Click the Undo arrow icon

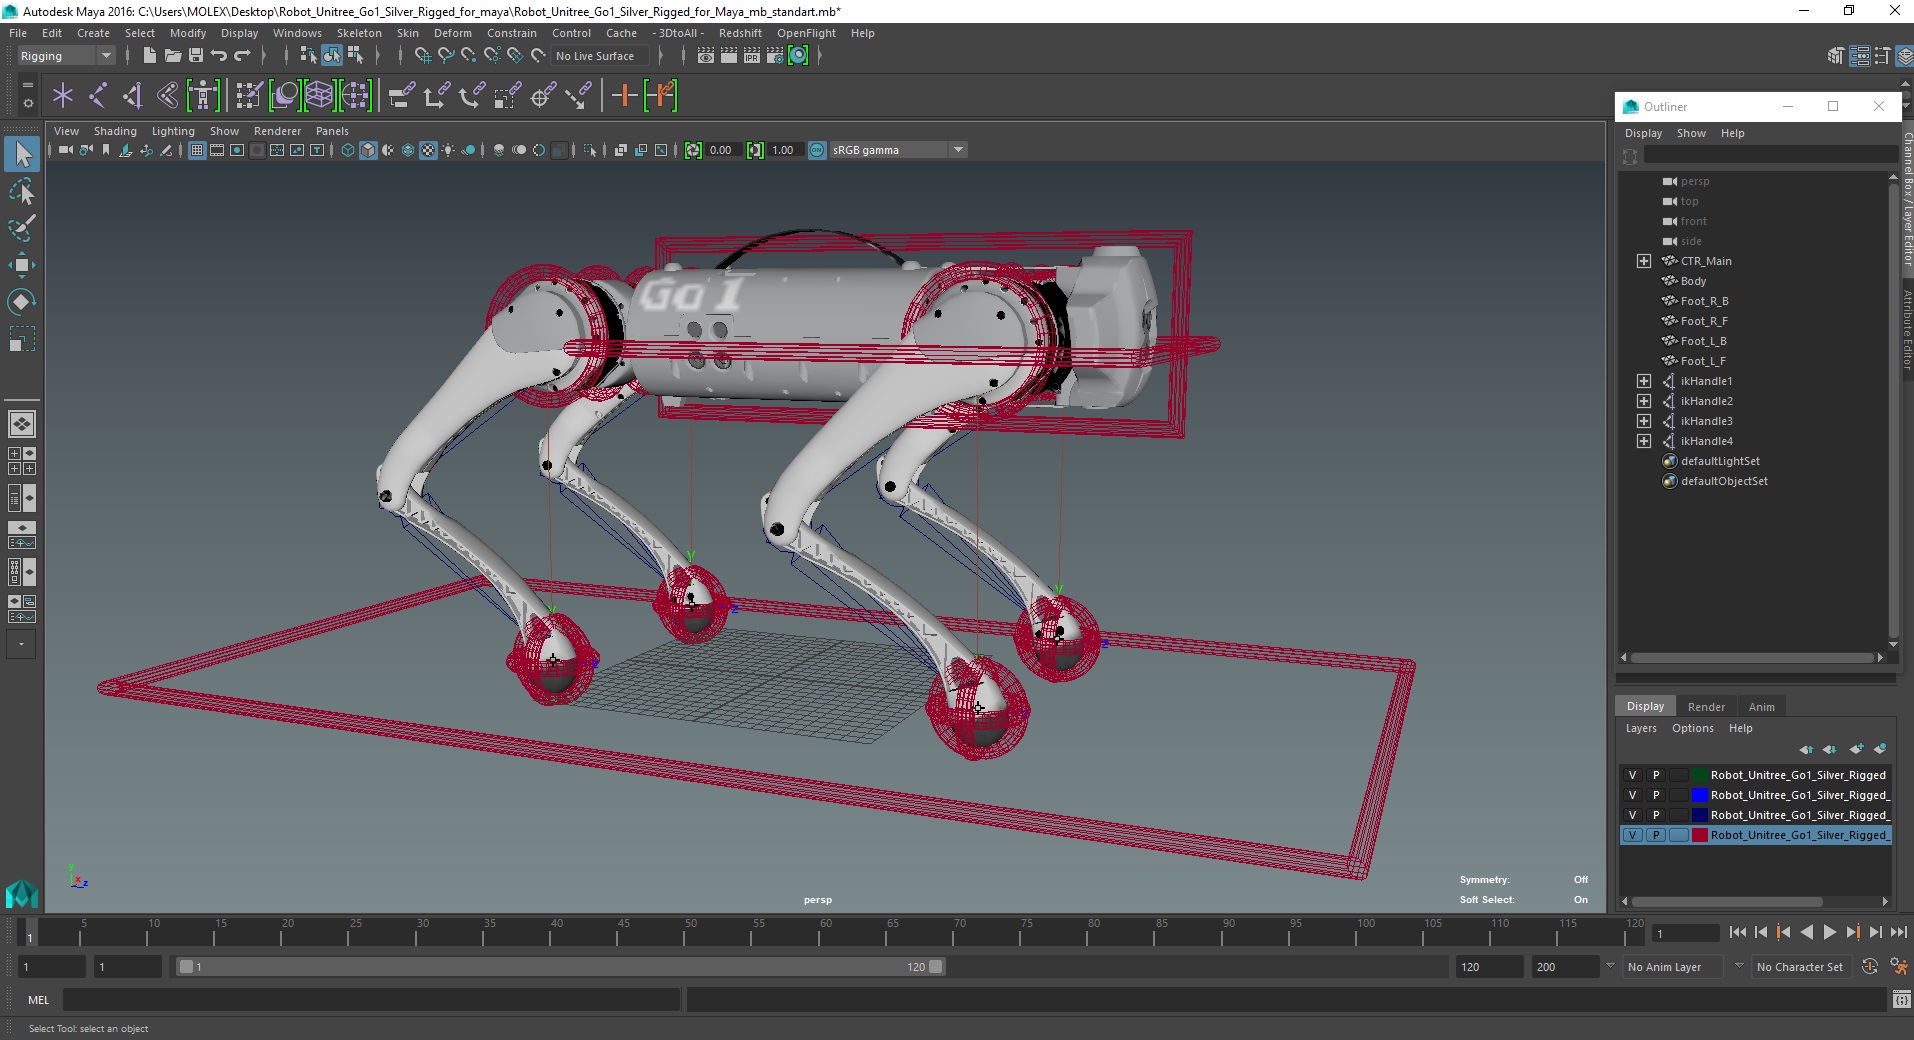pos(219,56)
